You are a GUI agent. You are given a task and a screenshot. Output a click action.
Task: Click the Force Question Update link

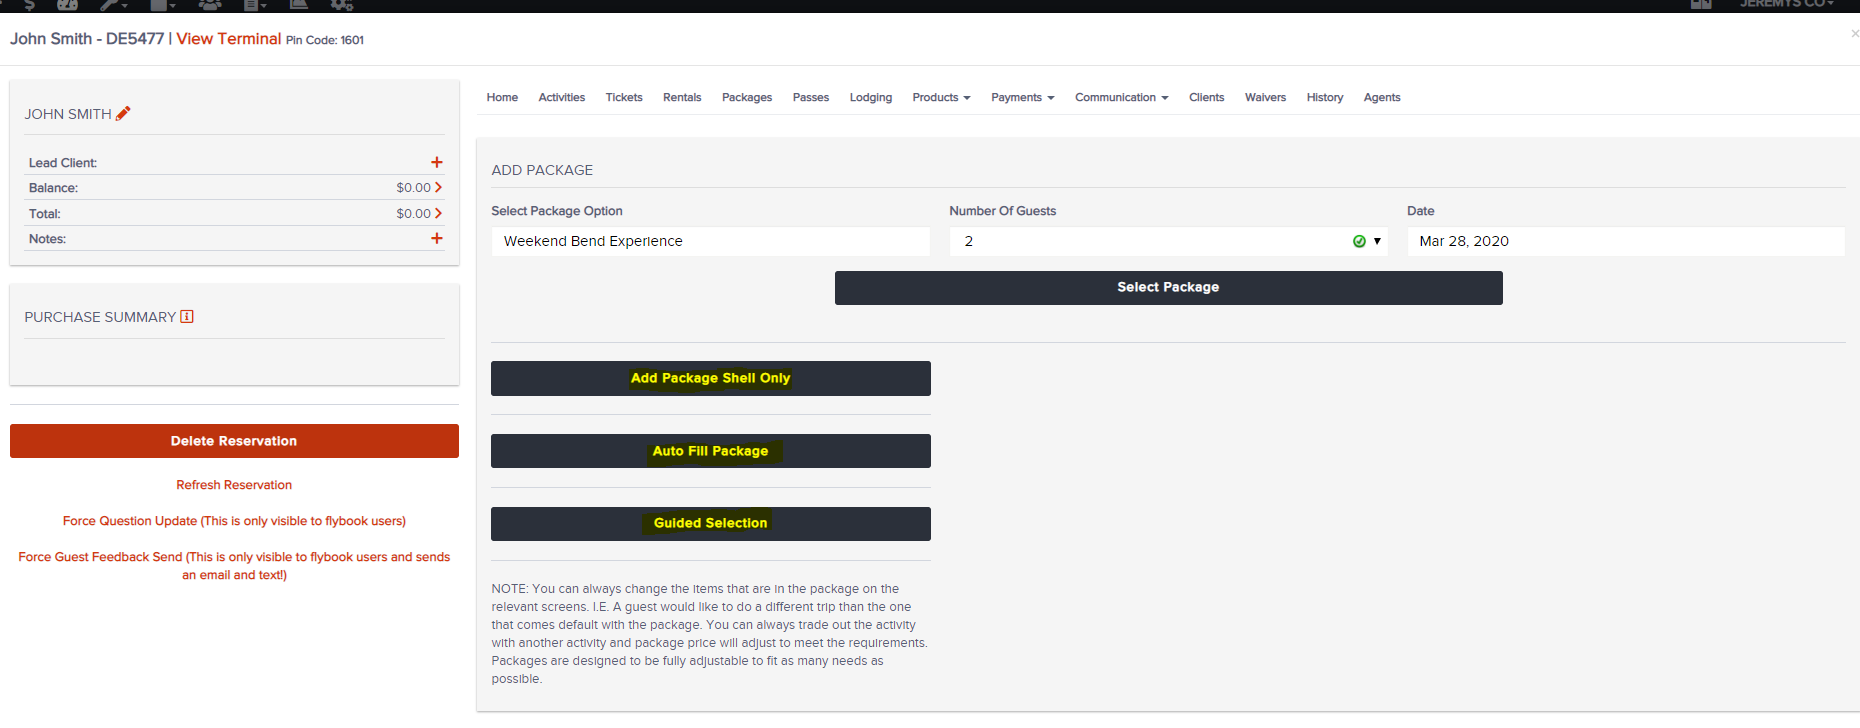coord(234,521)
